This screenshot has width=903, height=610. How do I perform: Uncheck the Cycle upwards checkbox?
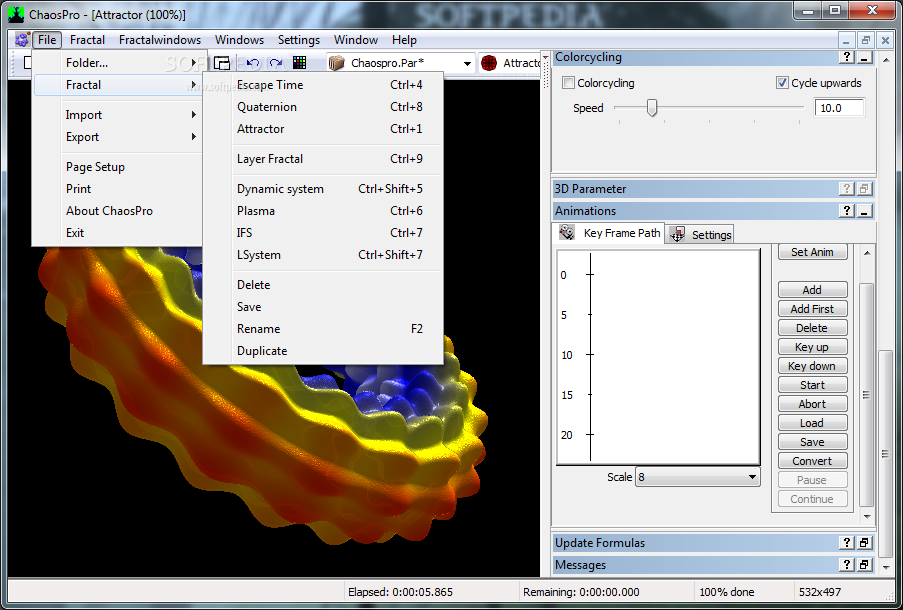(781, 82)
